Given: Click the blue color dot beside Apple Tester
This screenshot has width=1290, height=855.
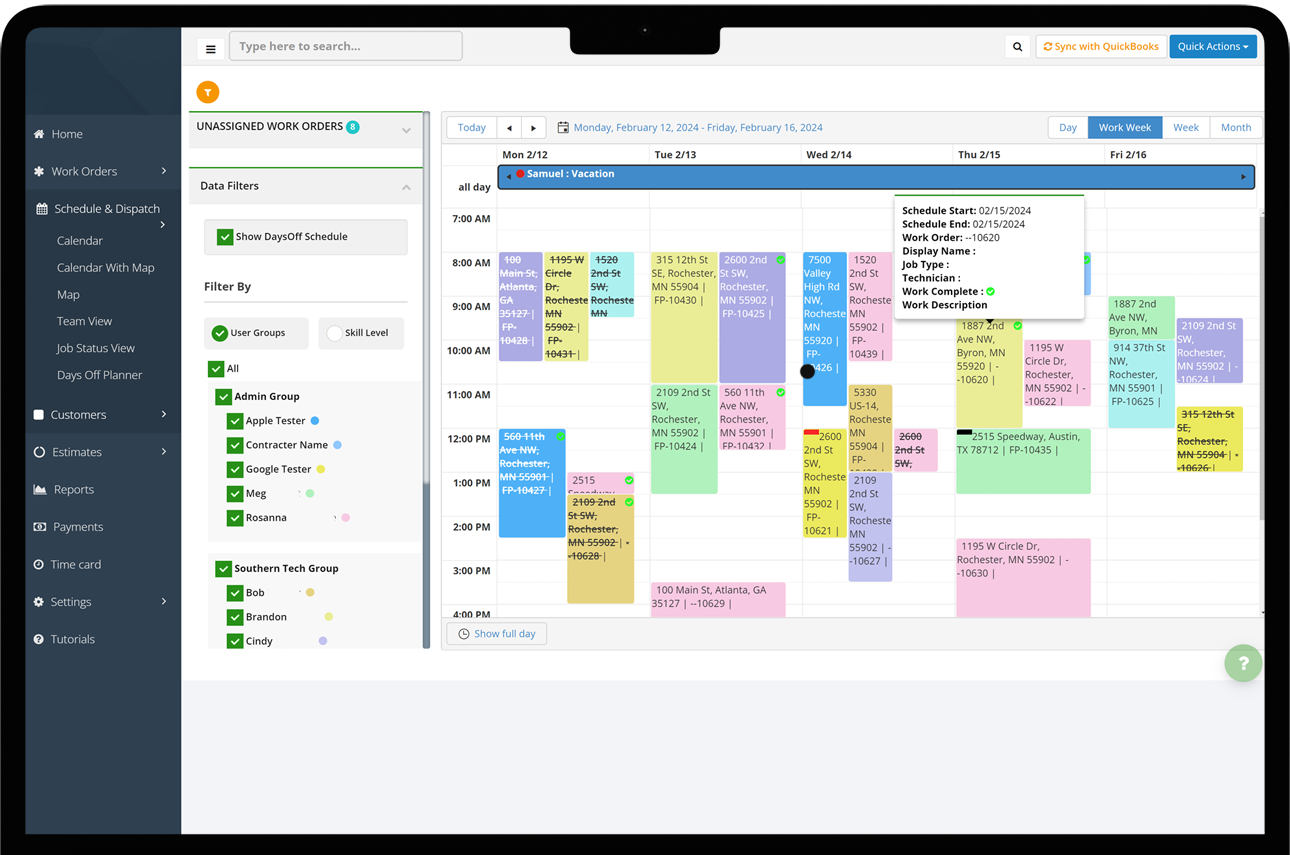Looking at the screenshot, I should tap(315, 421).
